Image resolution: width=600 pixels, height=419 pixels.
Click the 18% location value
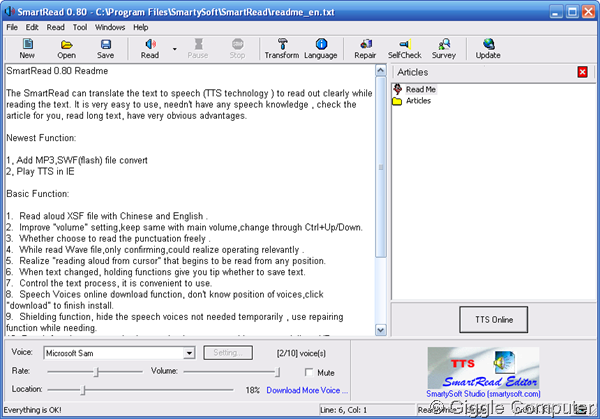pos(253,390)
